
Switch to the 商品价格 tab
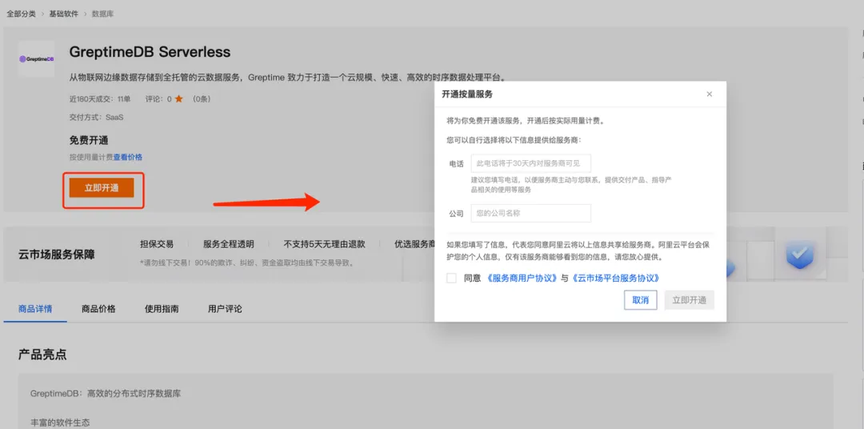99,309
